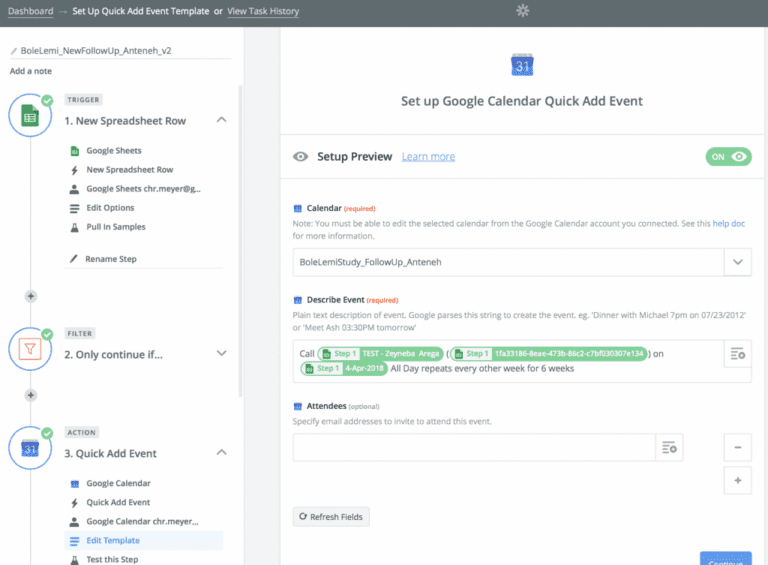
Task: Open insert-field picker for Describe Event
Action: pyautogui.click(x=737, y=354)
